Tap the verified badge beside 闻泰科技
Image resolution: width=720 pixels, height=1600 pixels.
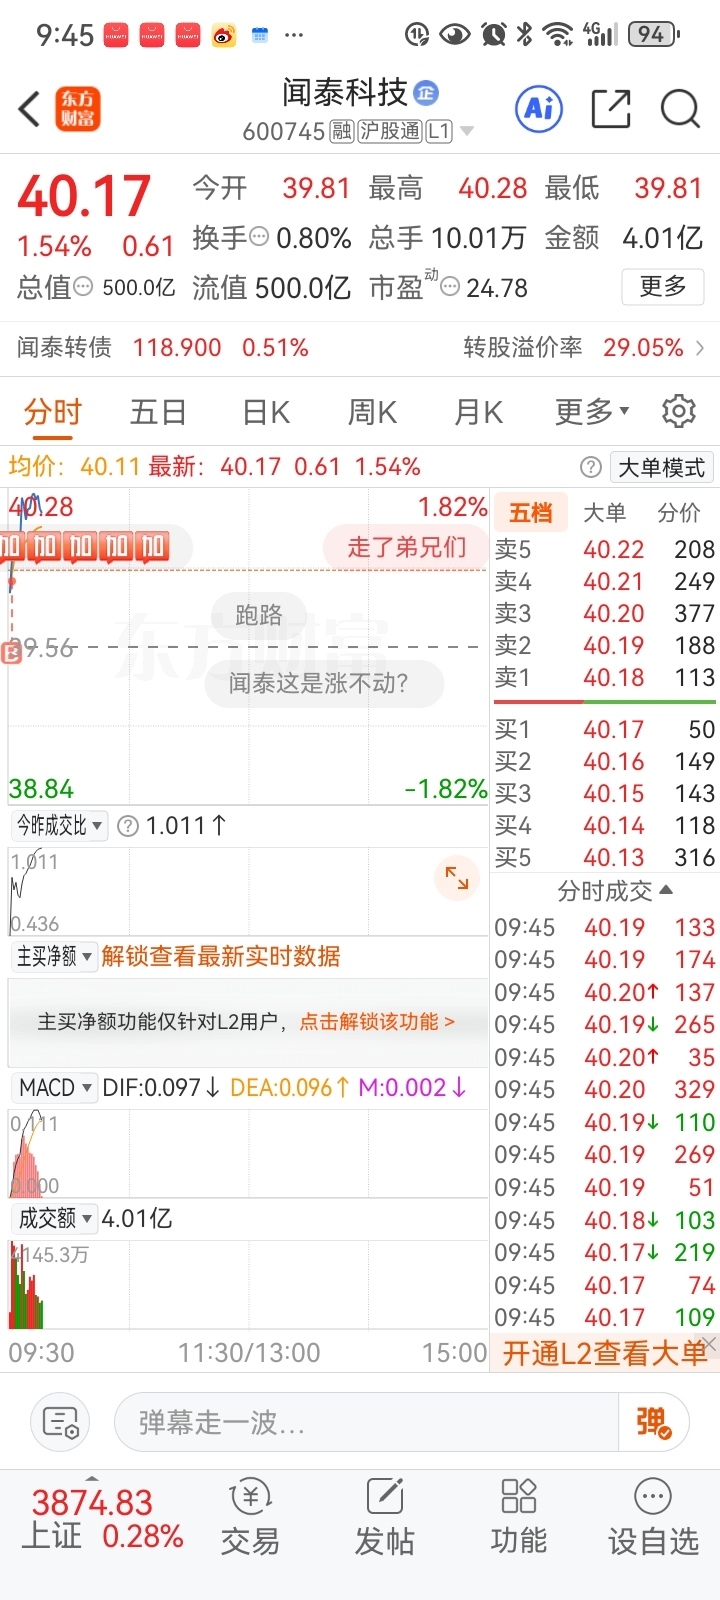(426, 93)
